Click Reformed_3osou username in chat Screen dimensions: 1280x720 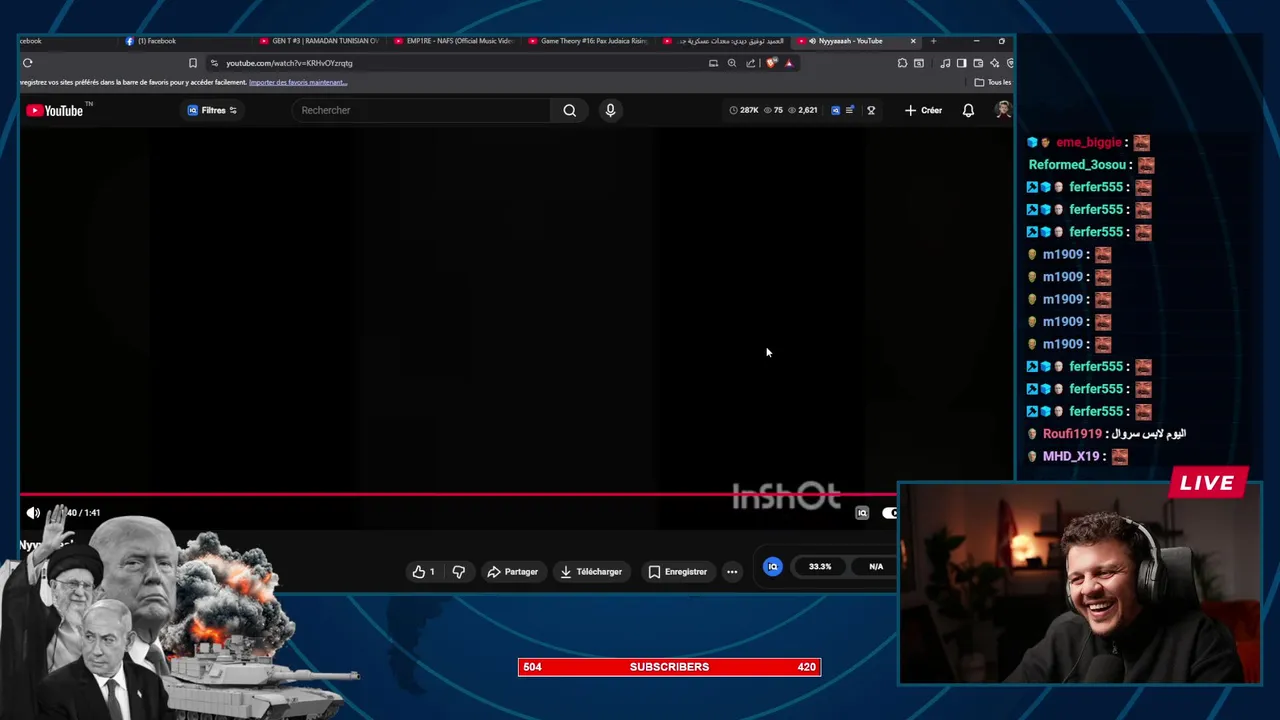(1077, 165)
